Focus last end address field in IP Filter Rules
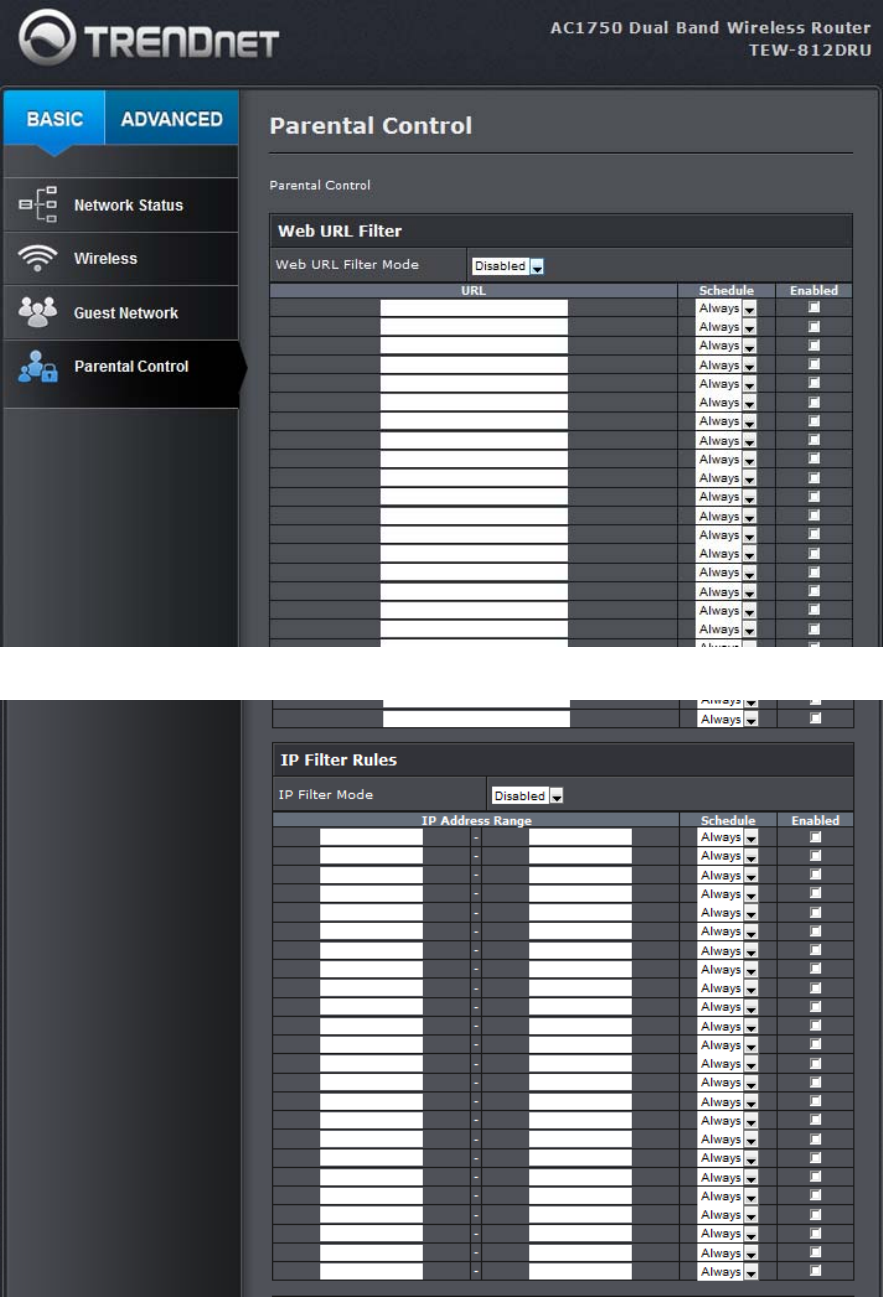Screen dimensions: 883x1297 pyautogui.click(x=580, y=1272)
